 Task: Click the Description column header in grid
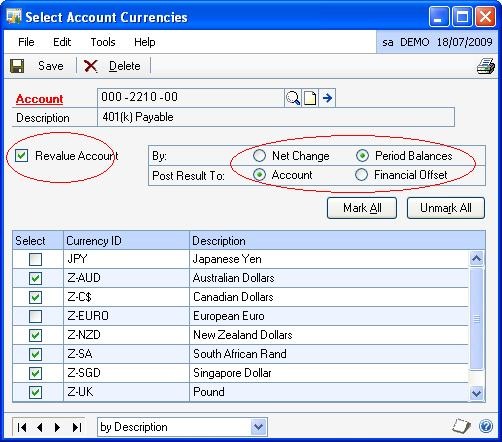(x=337, y=240)
